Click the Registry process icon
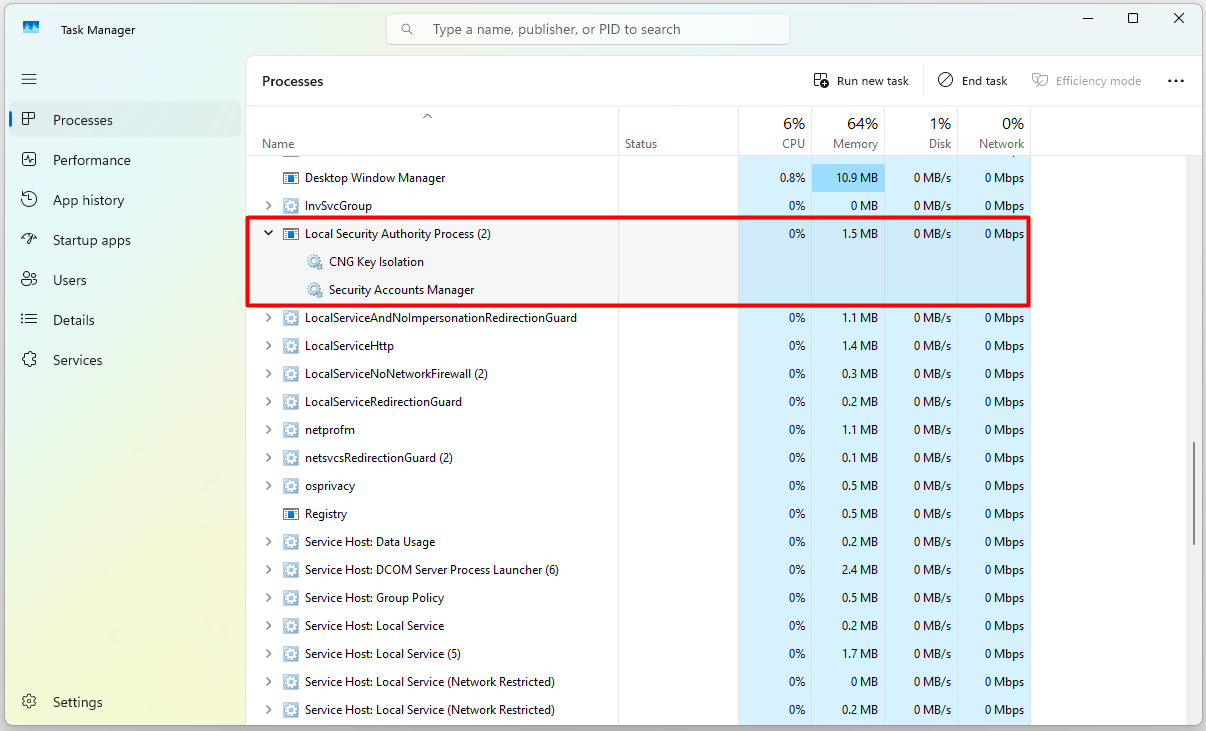Screen dimensions: 1206x731 click(x=291, y=514)
